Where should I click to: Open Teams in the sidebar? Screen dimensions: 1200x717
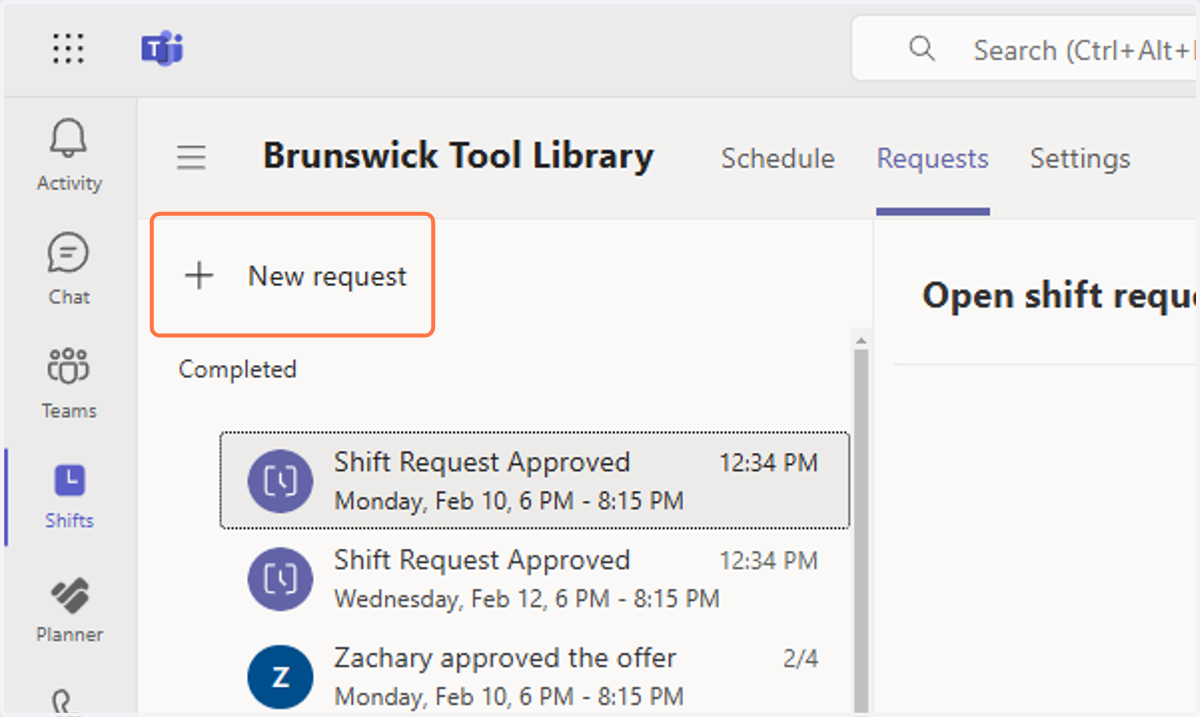point(69,382)
